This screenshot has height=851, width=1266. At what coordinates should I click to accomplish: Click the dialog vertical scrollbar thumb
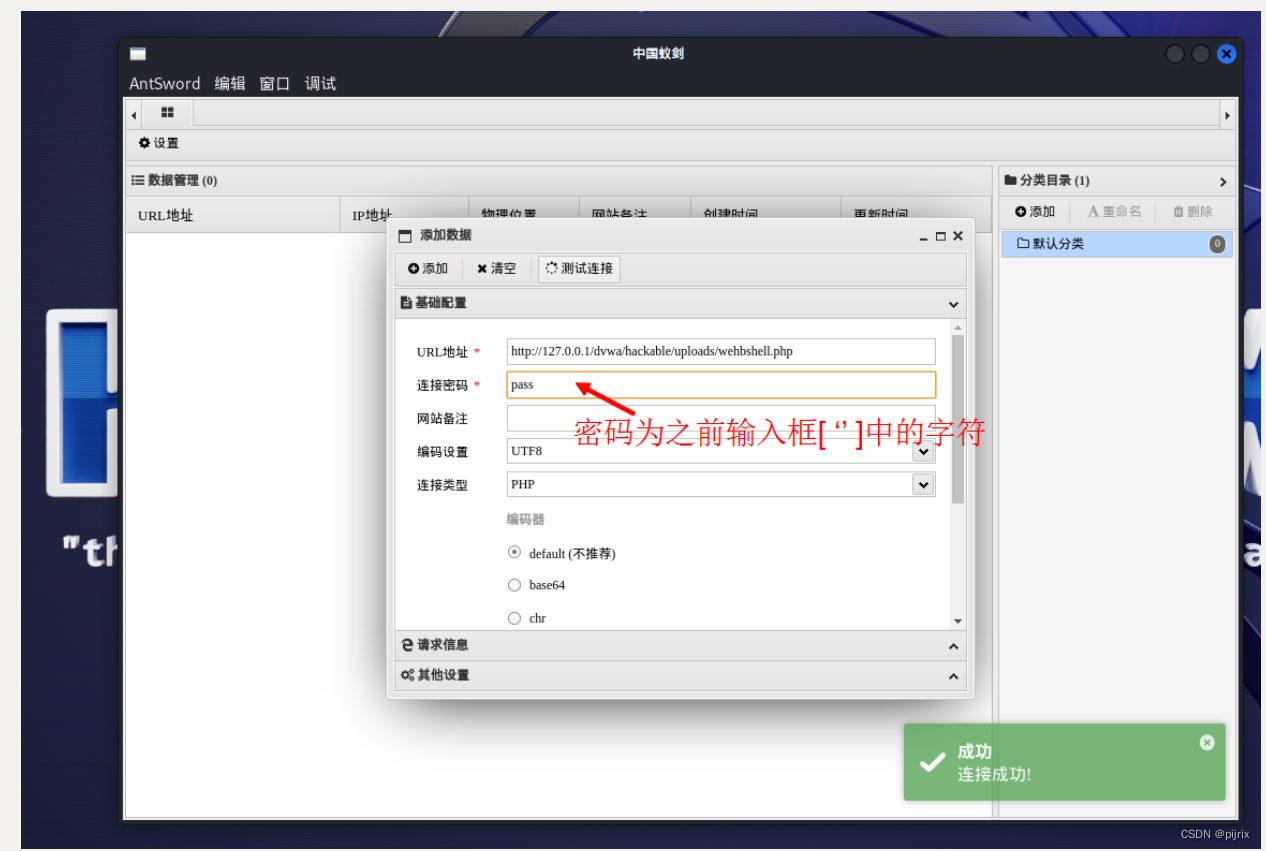[958, 419]
